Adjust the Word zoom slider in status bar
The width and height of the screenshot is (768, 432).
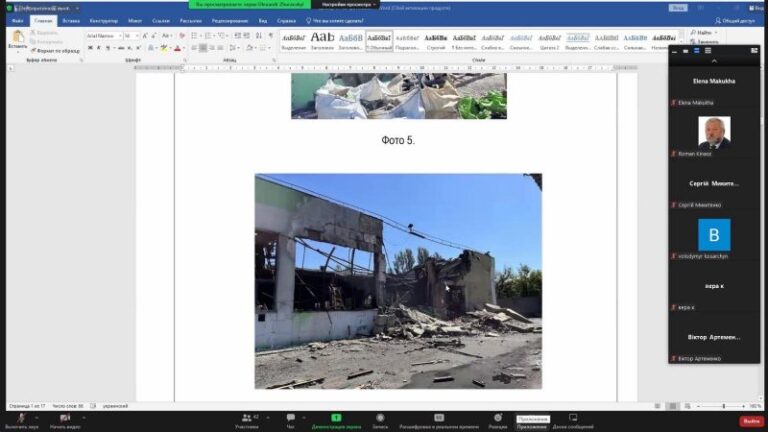(x=723, y=406)
